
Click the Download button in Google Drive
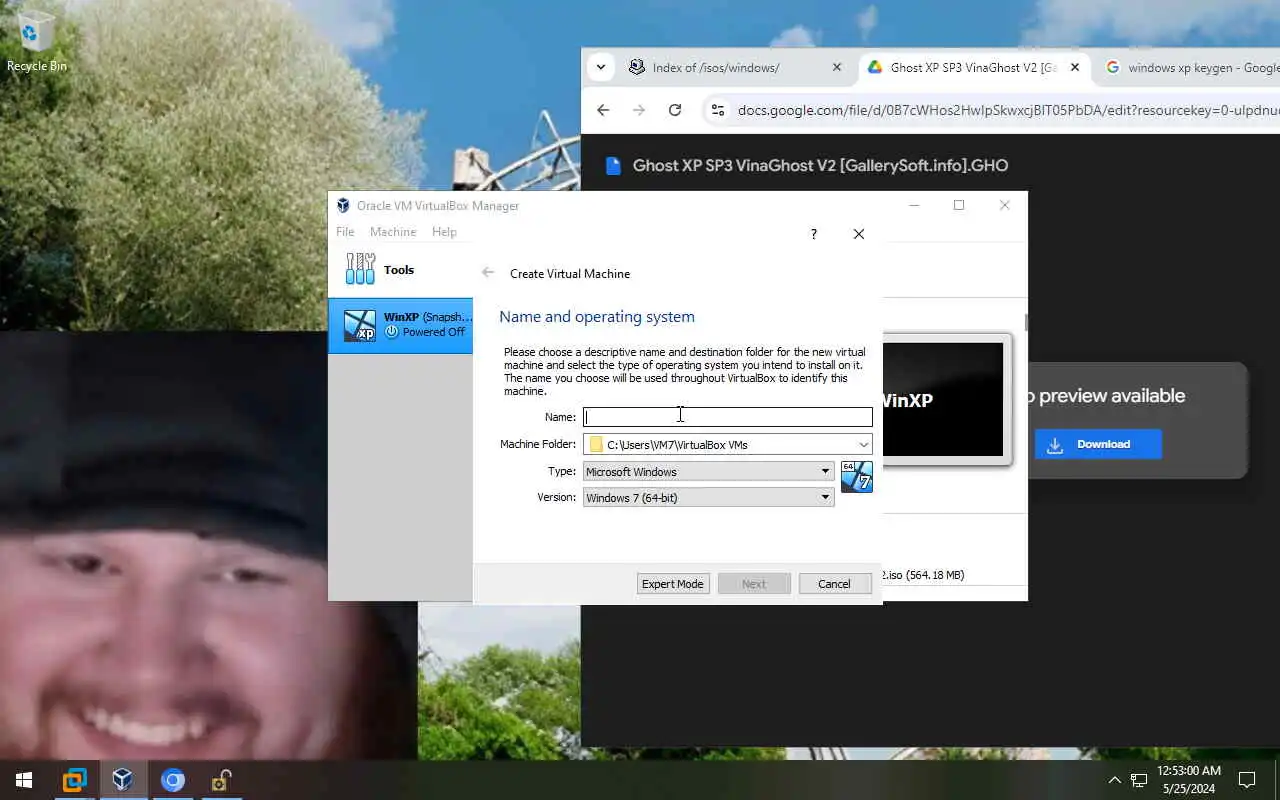click(x=1098, y=444)
